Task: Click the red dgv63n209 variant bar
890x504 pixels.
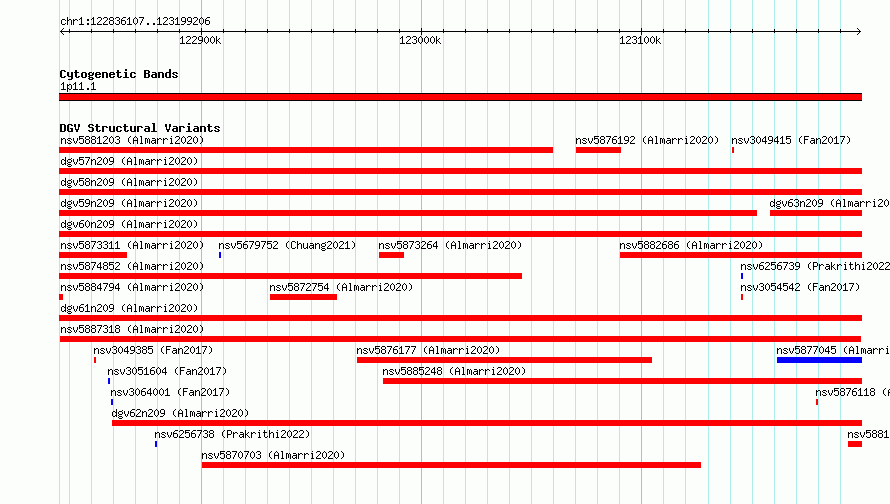Action: point(816,213)
